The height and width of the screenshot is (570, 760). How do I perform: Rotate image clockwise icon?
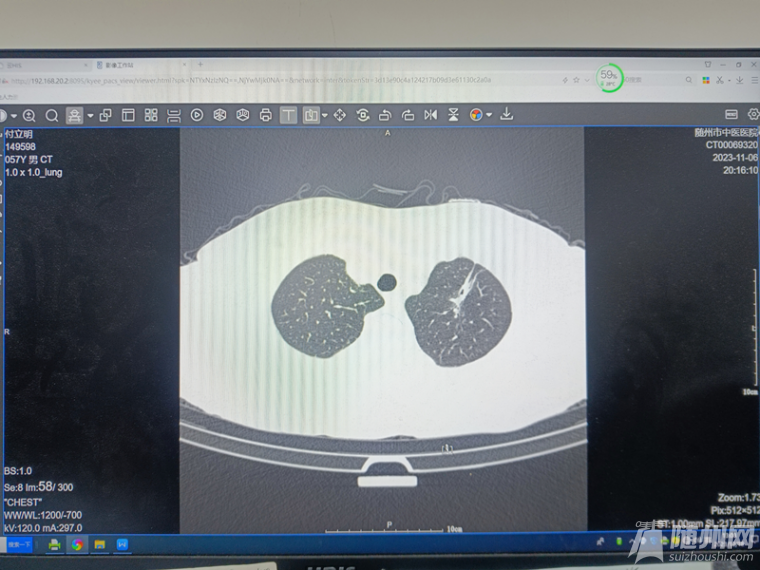point(408,115)
